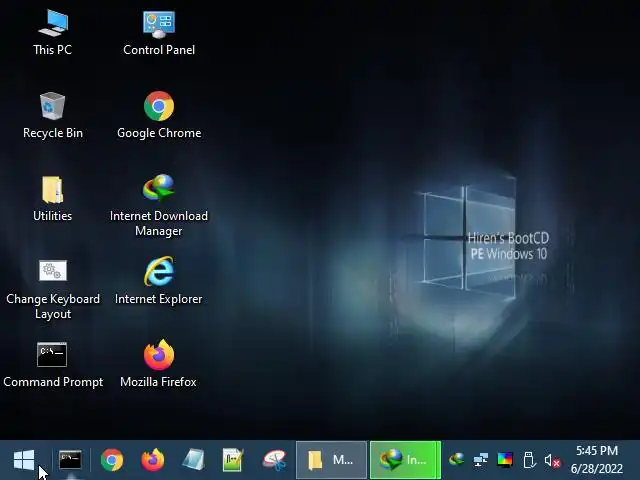Image resolution: width=640 pixels, height=480 pixels.
Task: Launch Internet Explorer from the desktop
Action: click(x=159, y=281)
